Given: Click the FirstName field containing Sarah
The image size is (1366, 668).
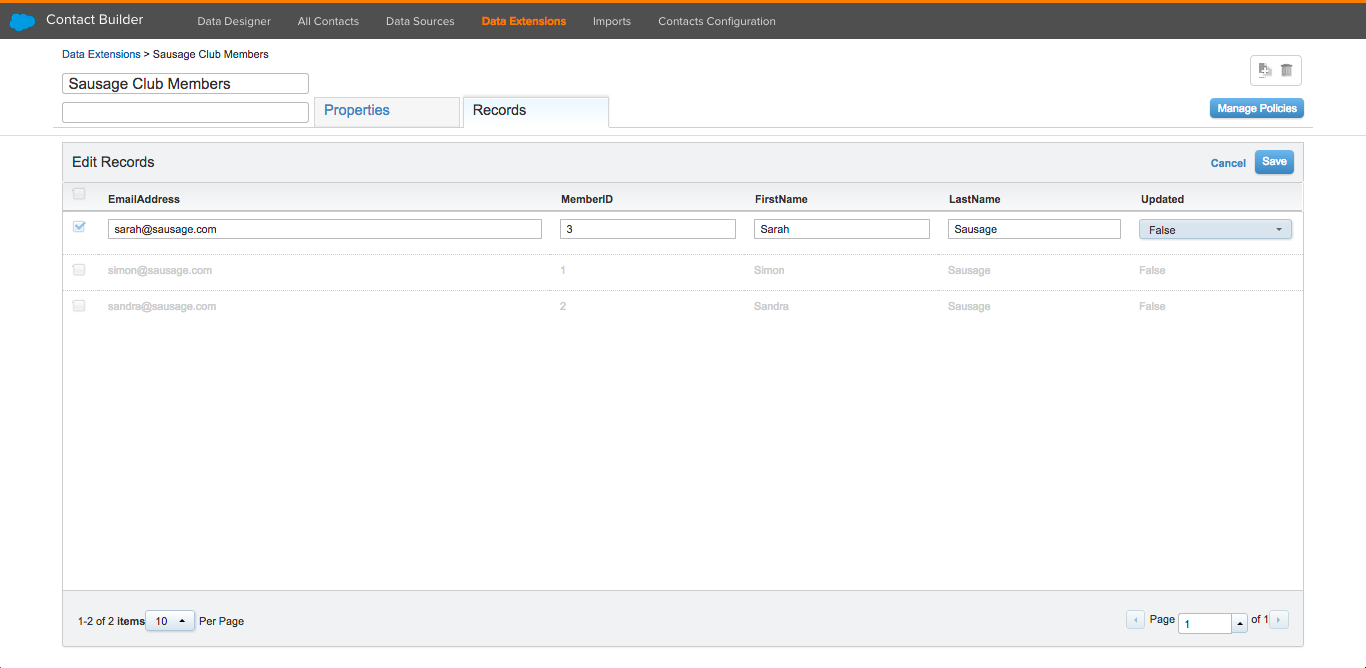Looking at the screenshot, I should 842,229.
